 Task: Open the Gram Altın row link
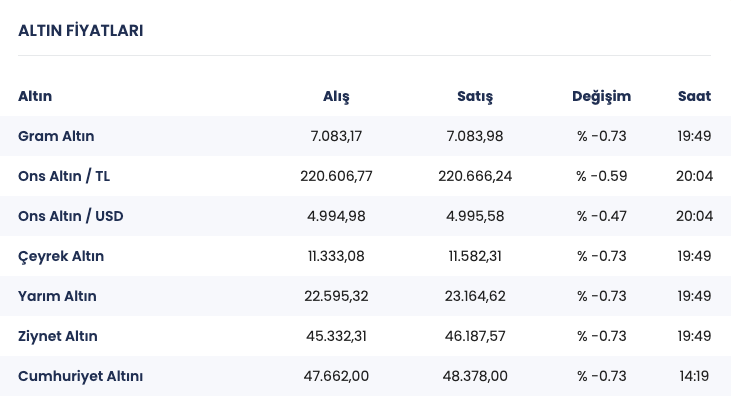56,136
